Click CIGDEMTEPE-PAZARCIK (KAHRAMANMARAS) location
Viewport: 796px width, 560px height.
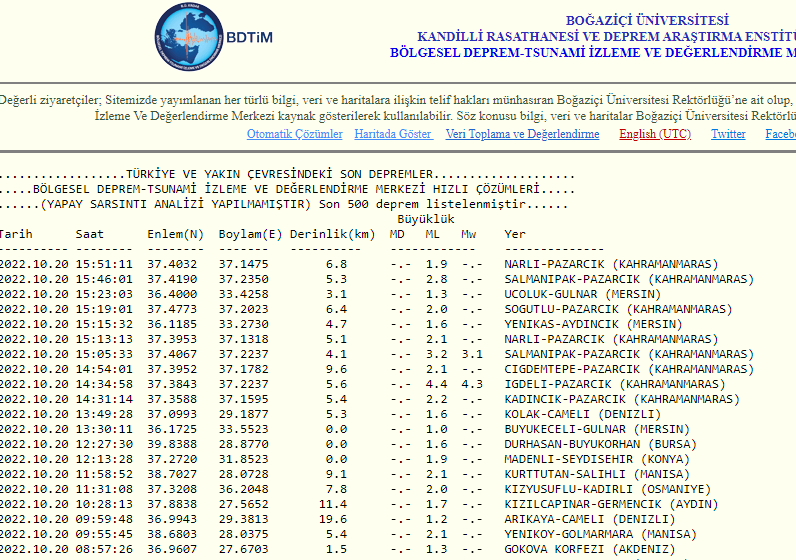(629, 369)
